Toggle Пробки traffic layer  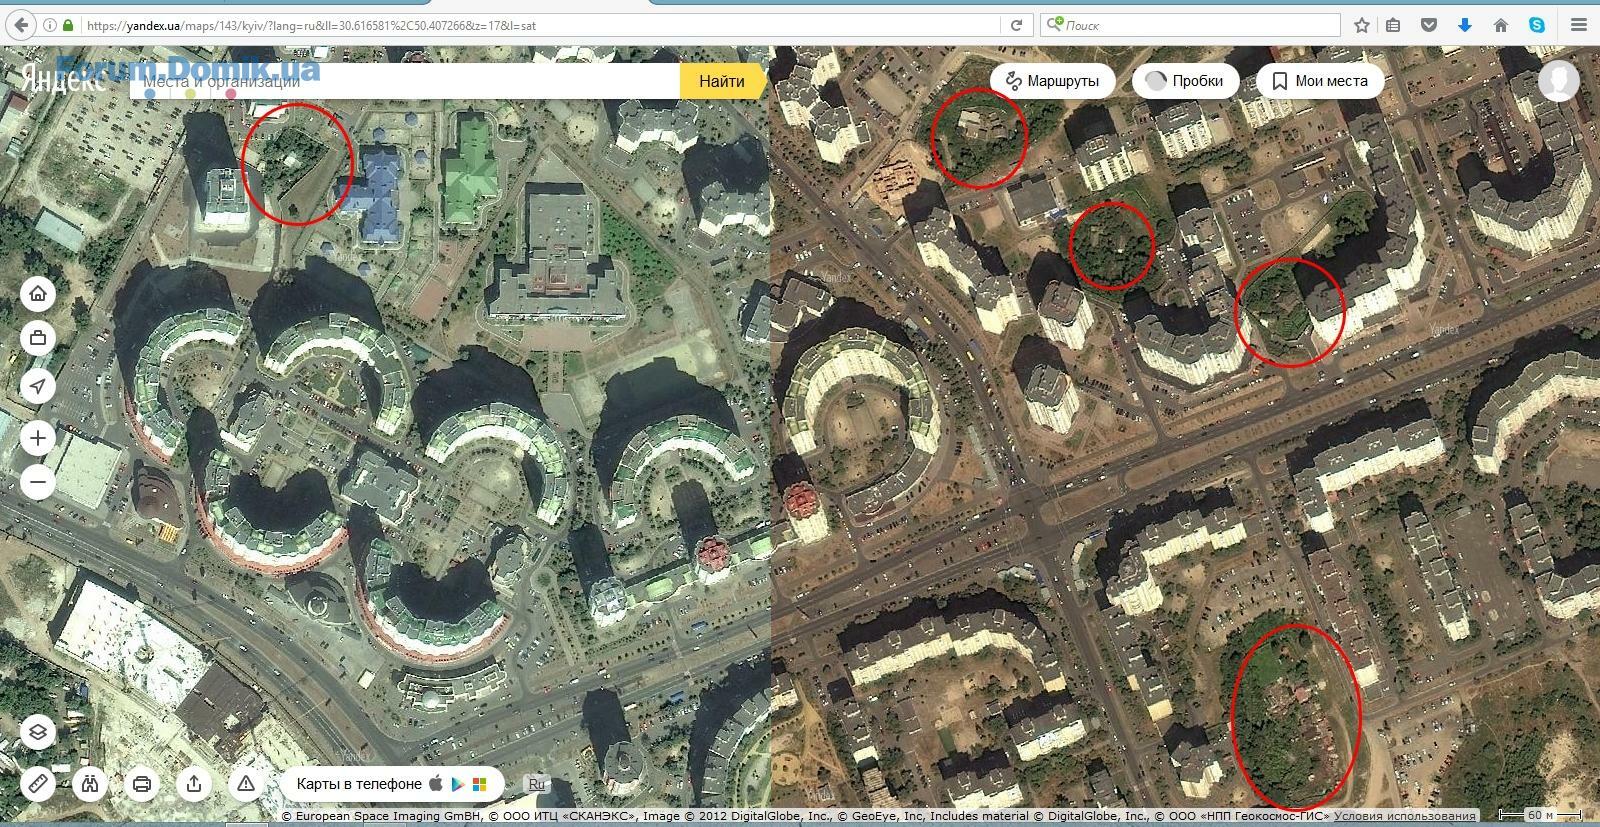click(1186, 81)
